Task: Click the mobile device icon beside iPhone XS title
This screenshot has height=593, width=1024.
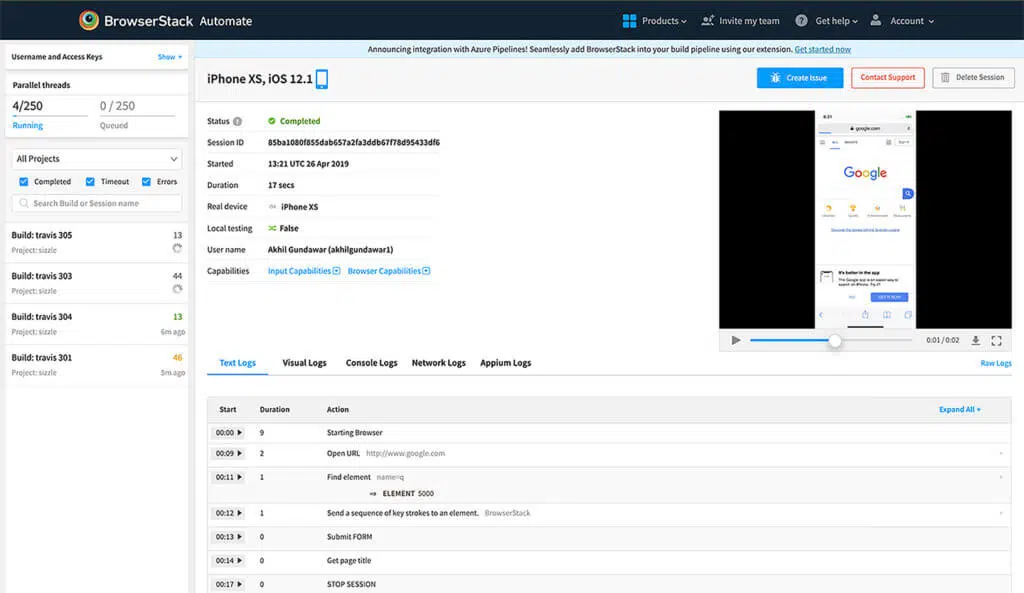Action: (x=322, y=79)
